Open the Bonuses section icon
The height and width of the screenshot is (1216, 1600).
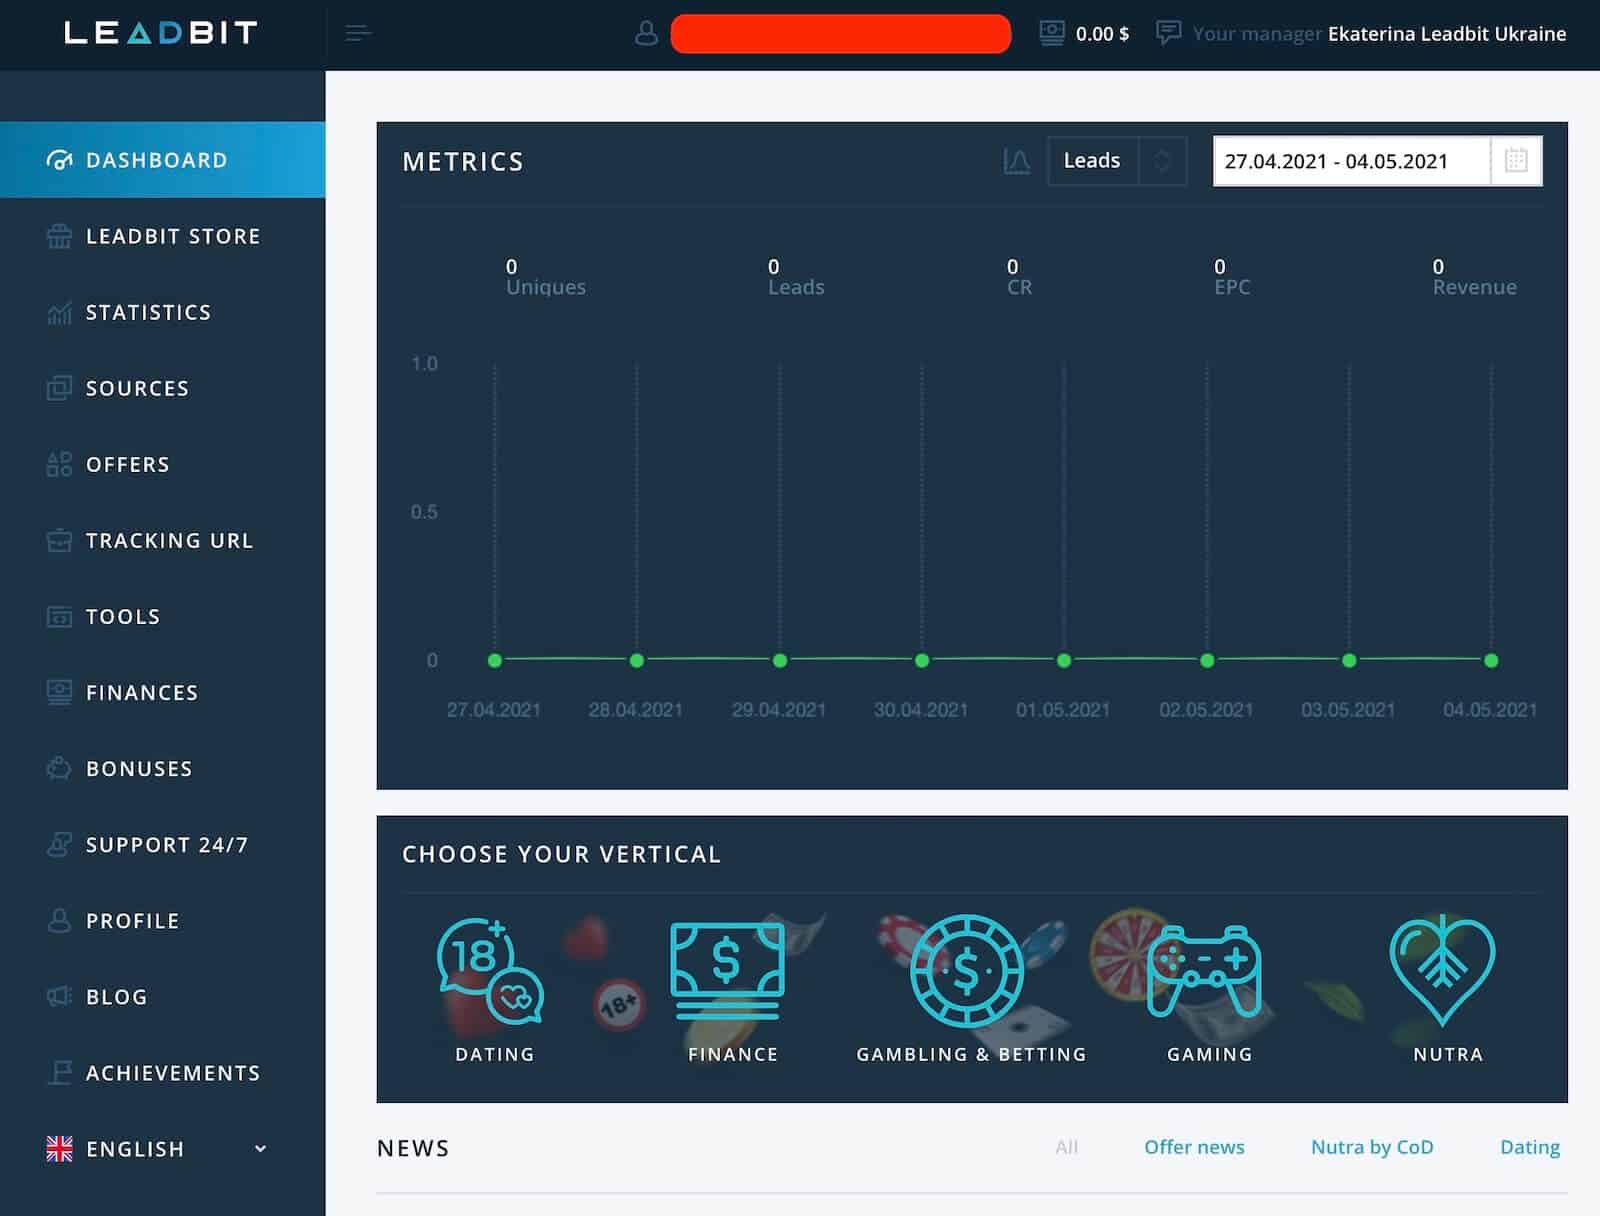[x=59, y=768]
